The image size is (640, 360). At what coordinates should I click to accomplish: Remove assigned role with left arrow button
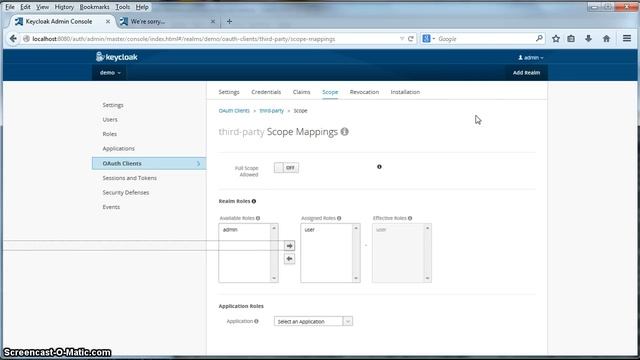[x=289, y=259]
